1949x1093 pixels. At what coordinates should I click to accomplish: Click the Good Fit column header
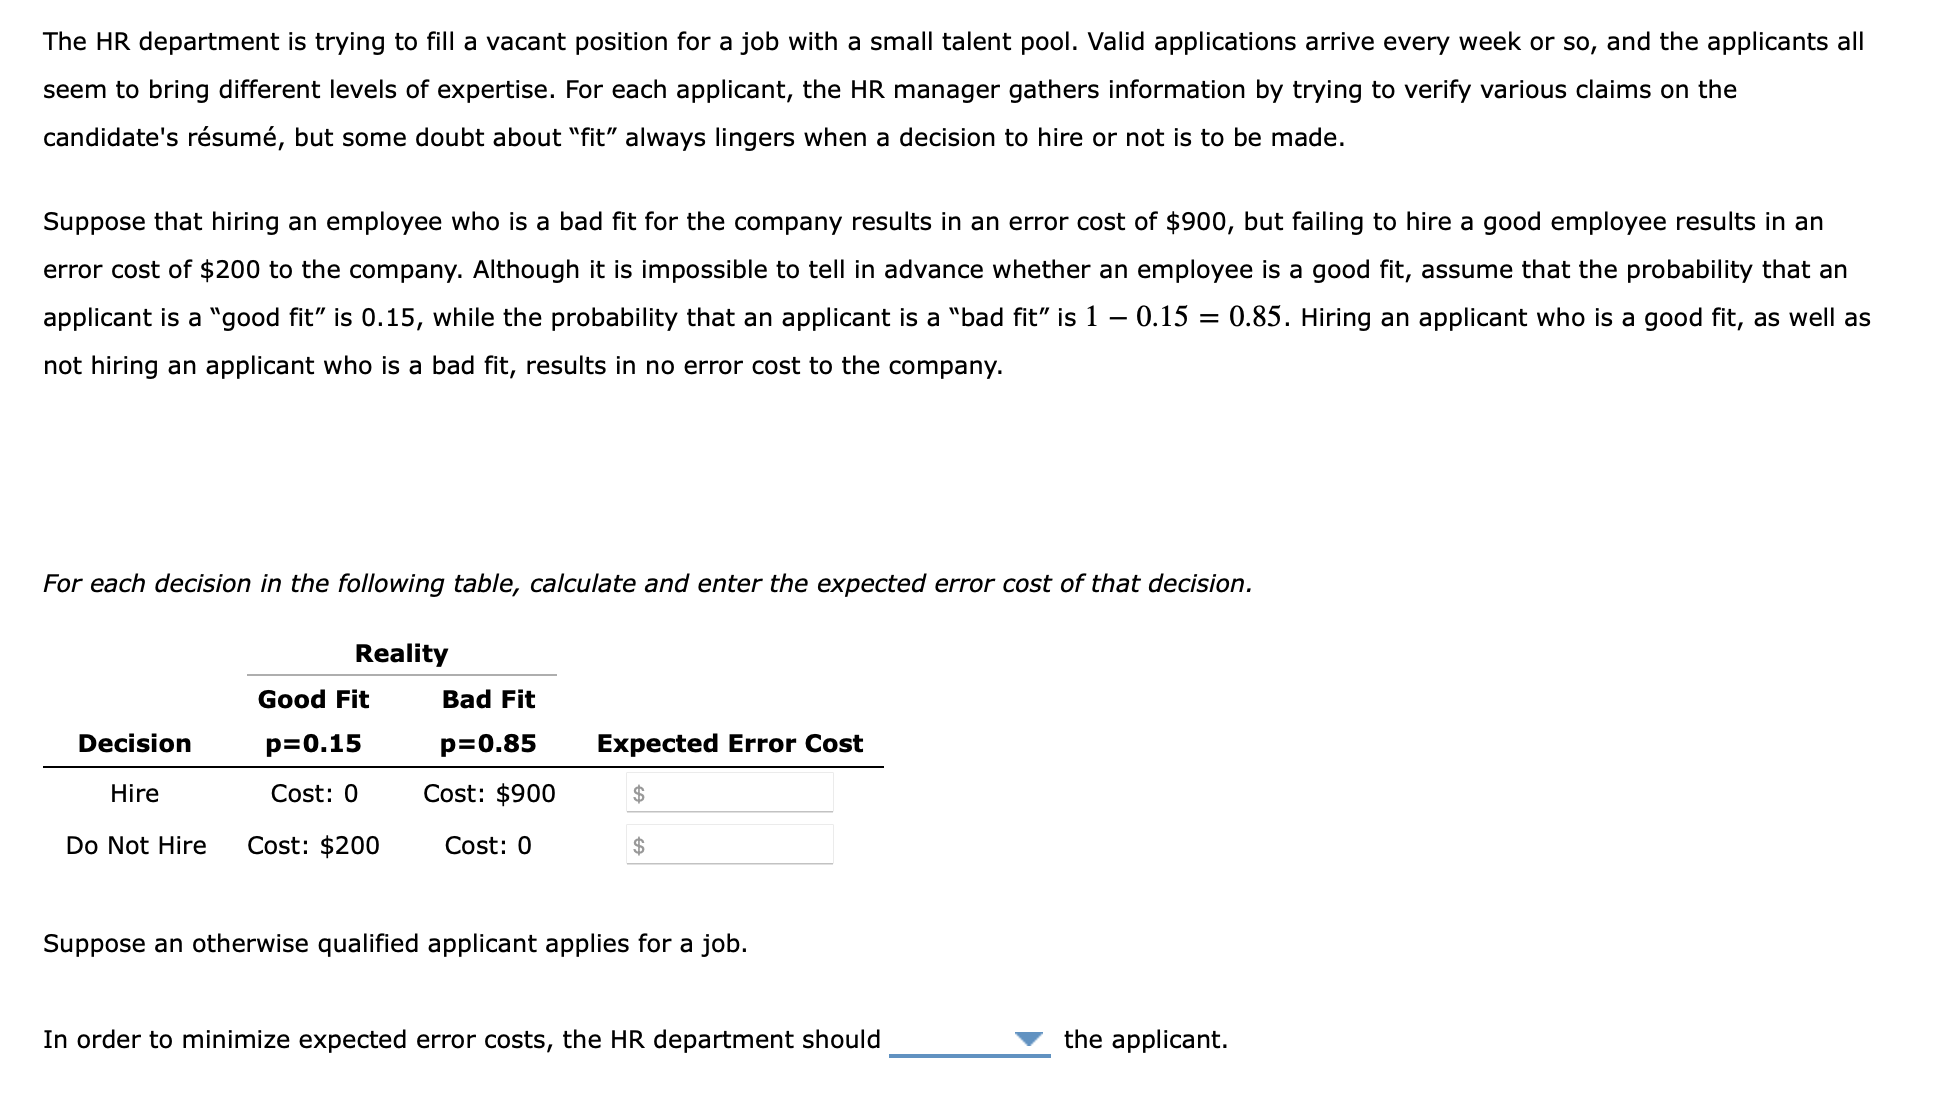click(313, 699)
